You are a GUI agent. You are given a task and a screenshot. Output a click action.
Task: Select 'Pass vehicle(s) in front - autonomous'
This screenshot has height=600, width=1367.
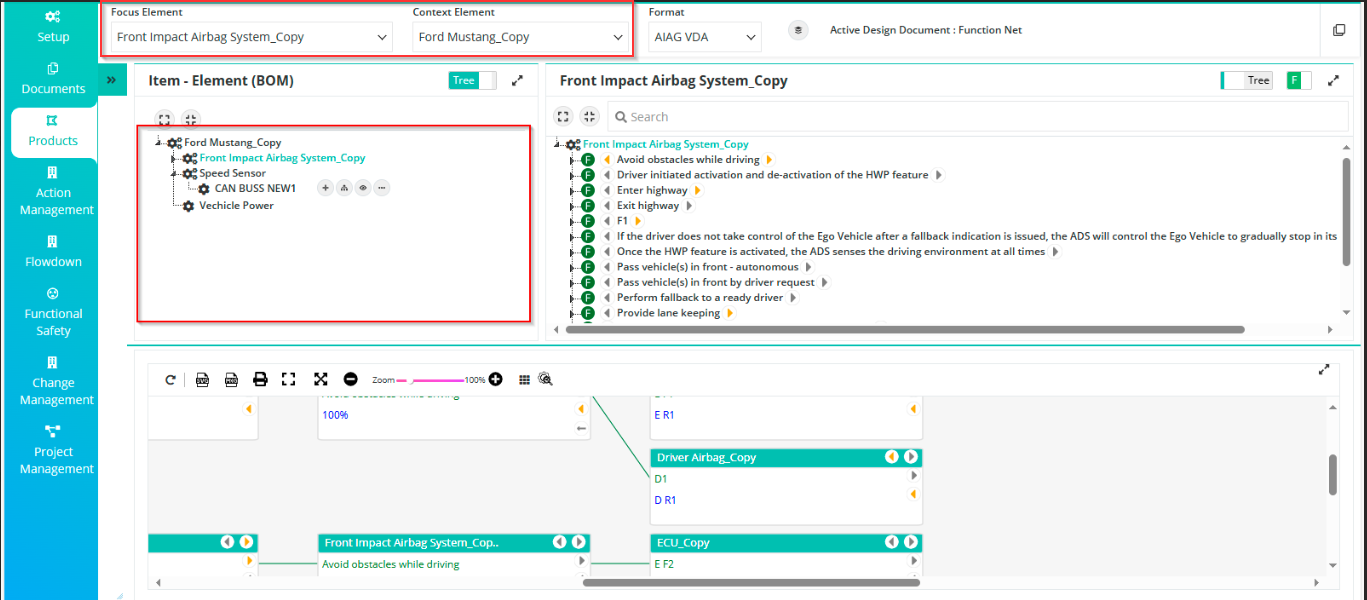tap(708, 267)
